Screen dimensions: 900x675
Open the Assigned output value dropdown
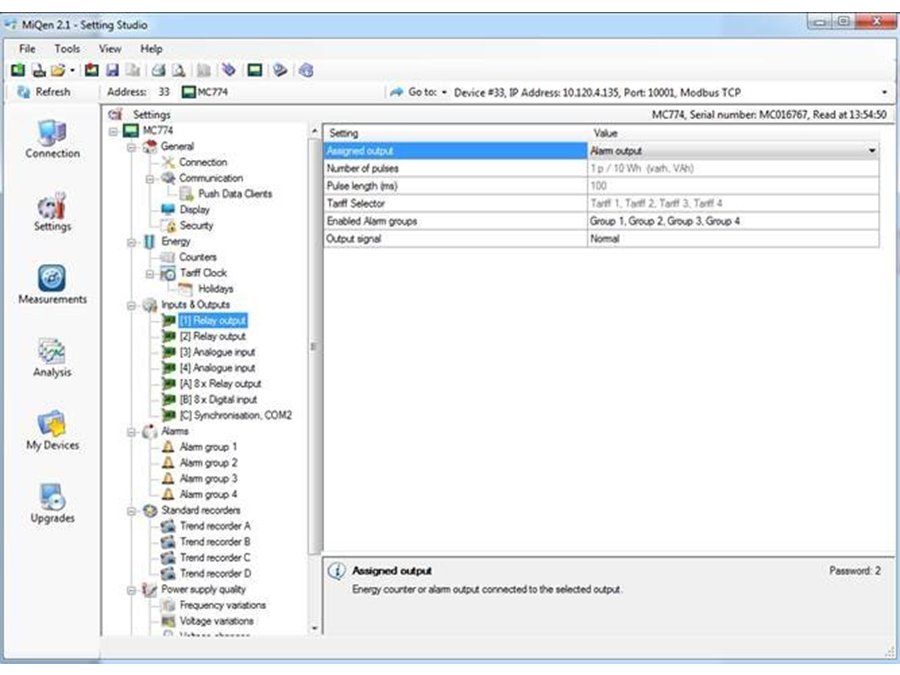click(x=872, y=151)
